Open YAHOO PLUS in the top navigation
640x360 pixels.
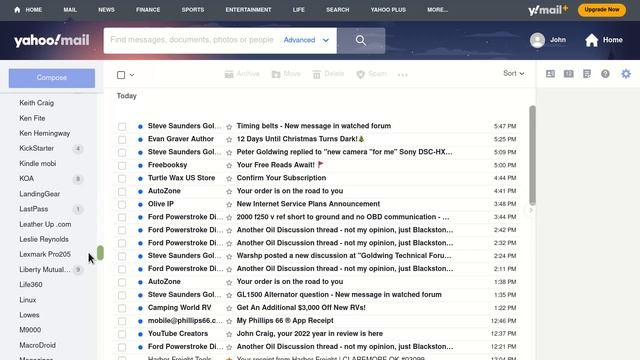(x=388, y=10)
